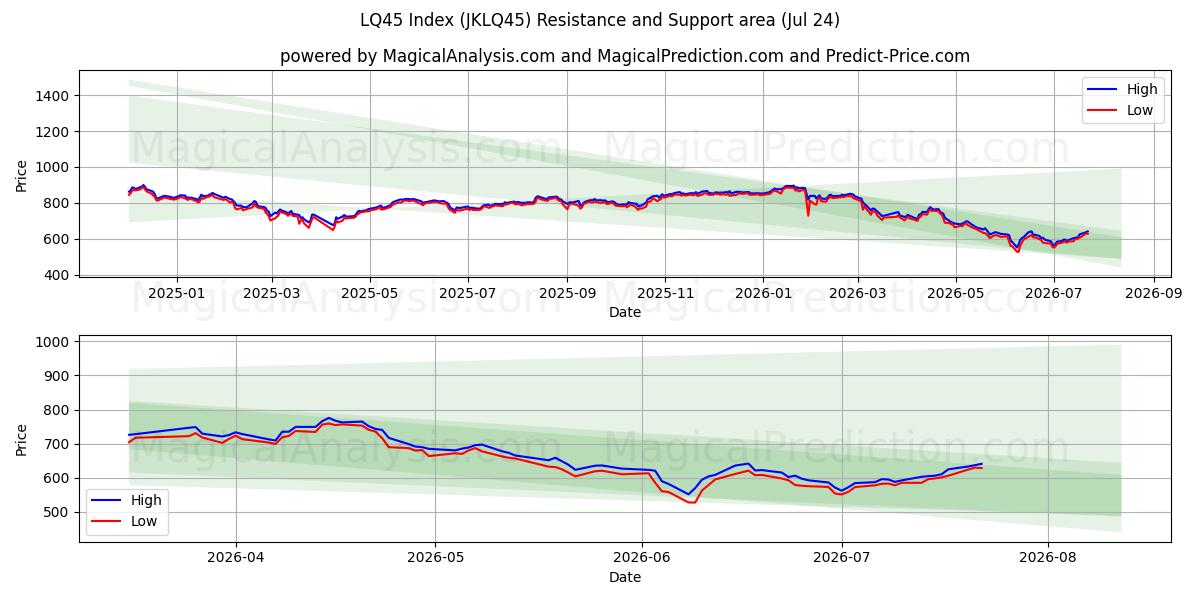1200x600 pixels.
Task: Click the '2025-11' date tick label on the top chart
Action: point(665,293)
